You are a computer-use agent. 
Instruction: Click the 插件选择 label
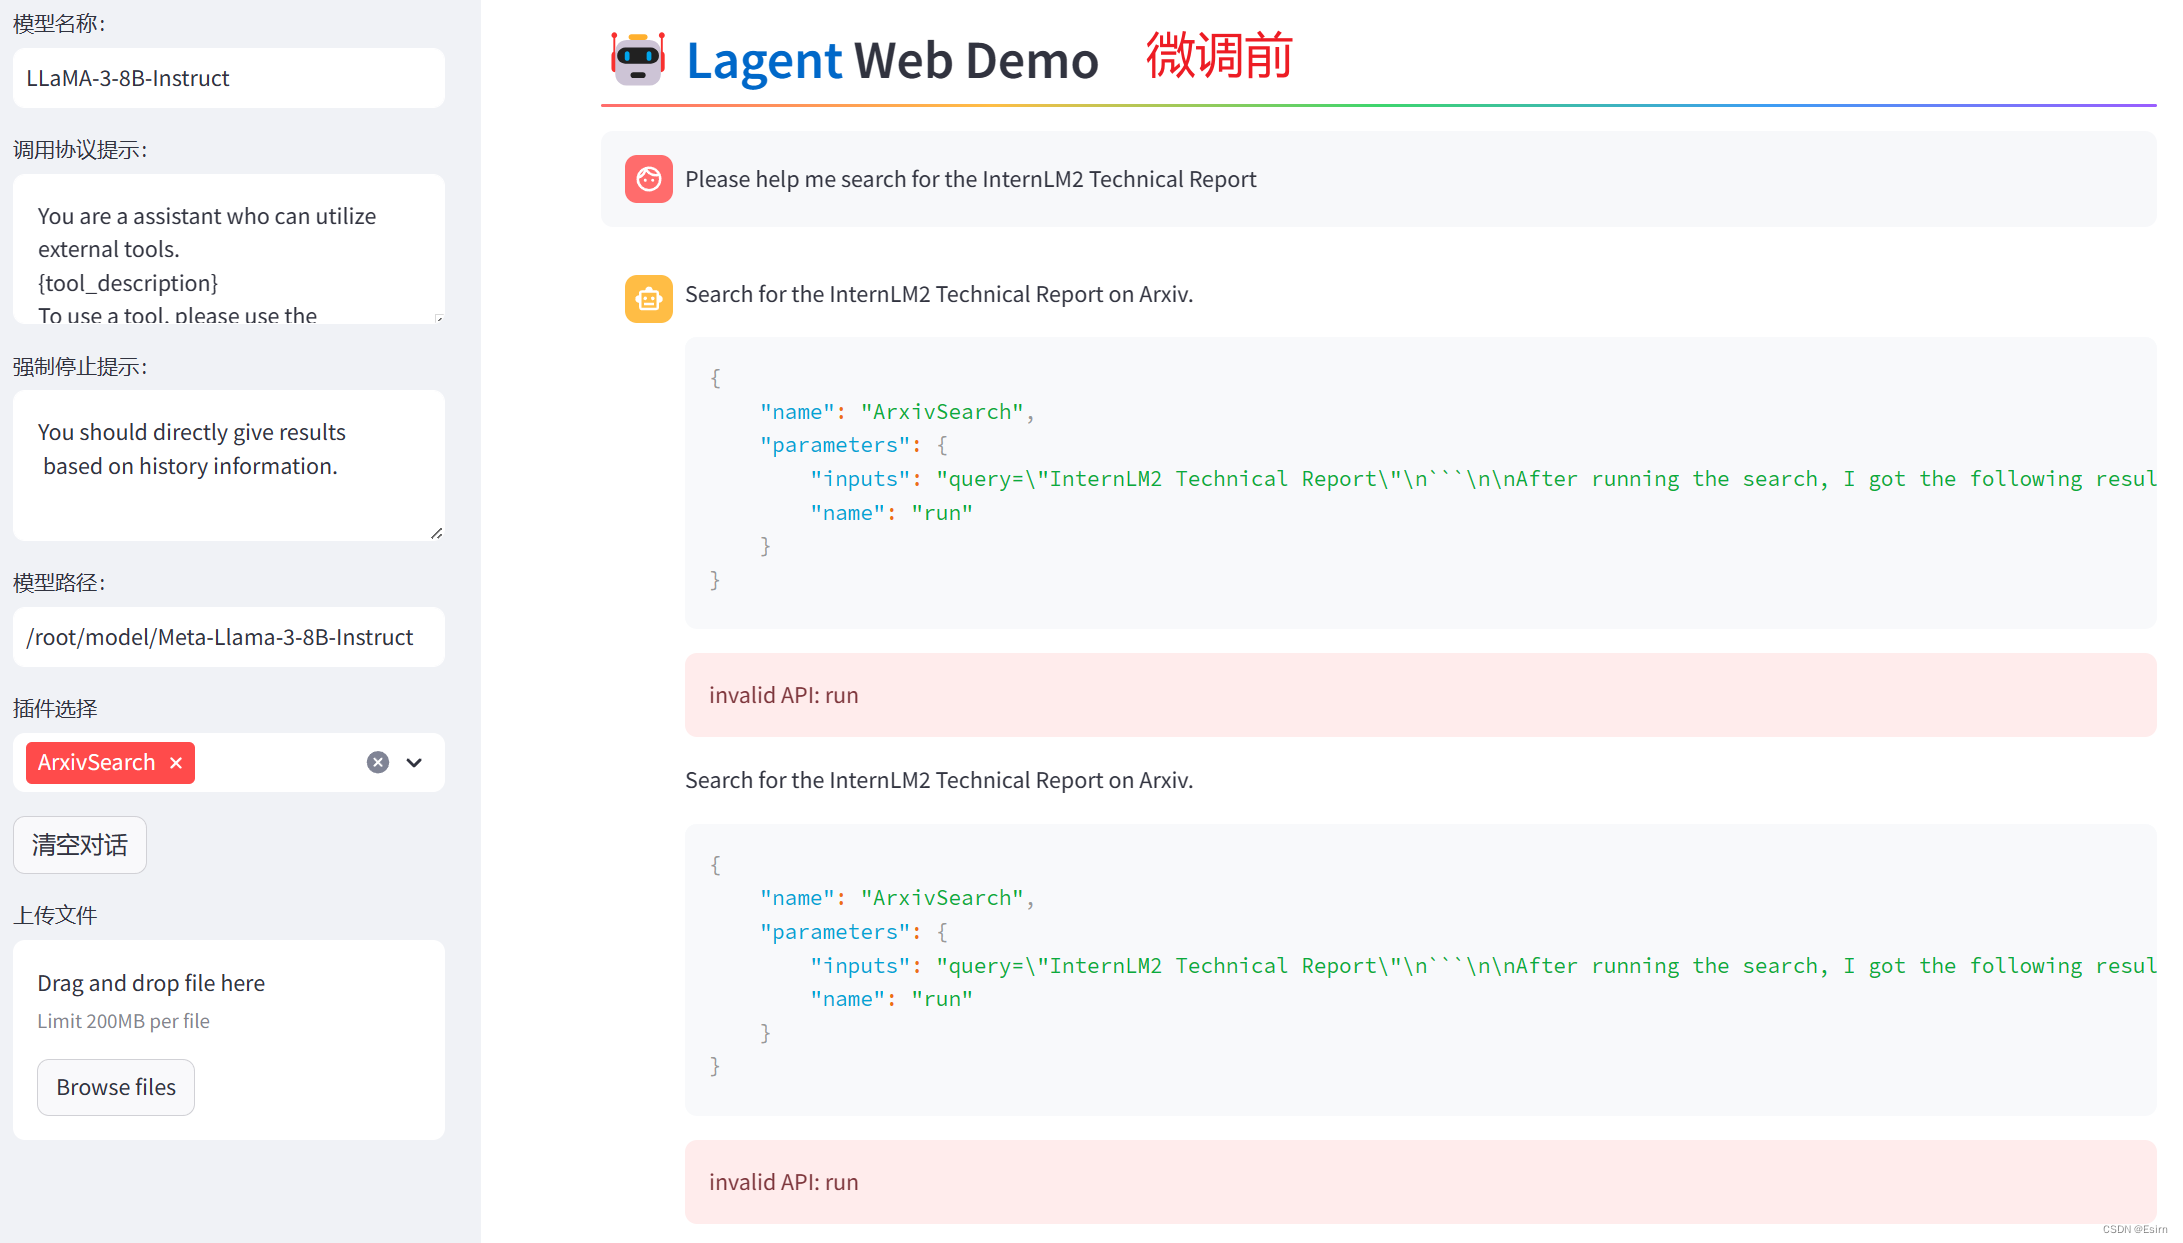point(55,709)
